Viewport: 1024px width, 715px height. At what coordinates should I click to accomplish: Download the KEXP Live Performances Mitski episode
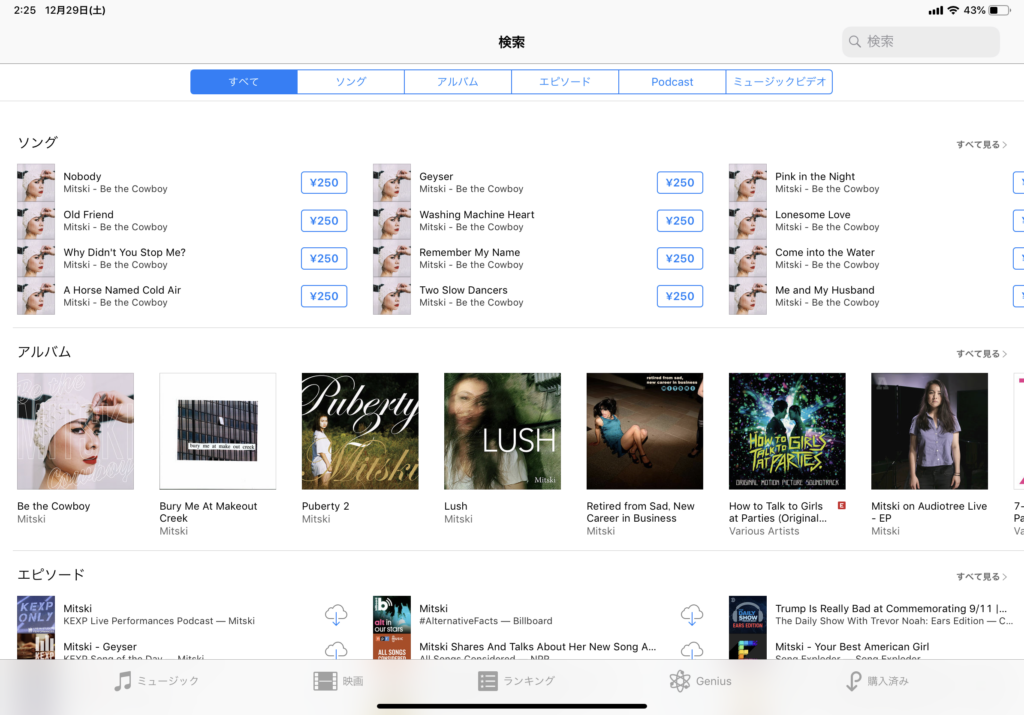[x=336, y=614]
